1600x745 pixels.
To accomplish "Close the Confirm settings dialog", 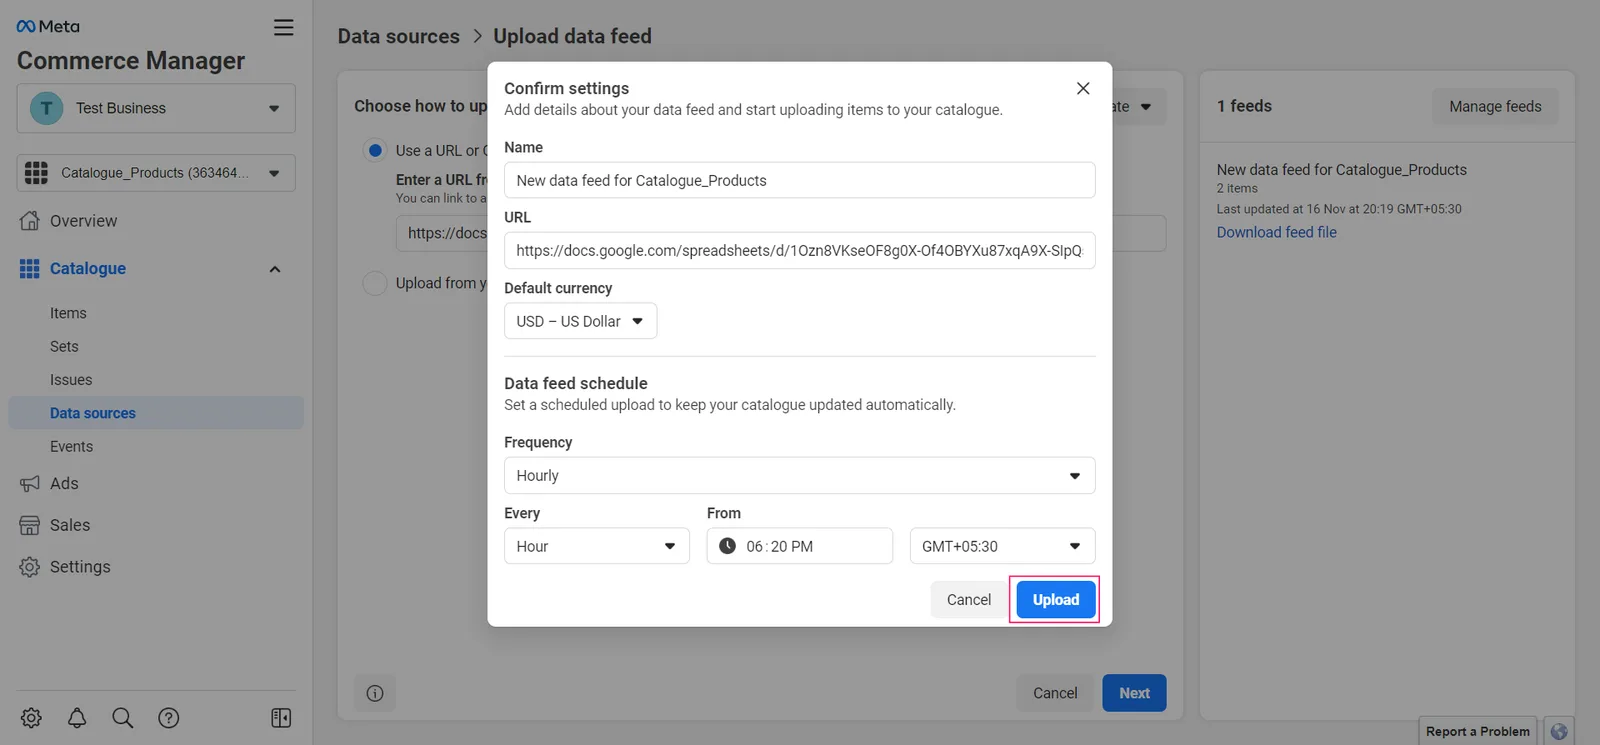I will coord(1083,88).
